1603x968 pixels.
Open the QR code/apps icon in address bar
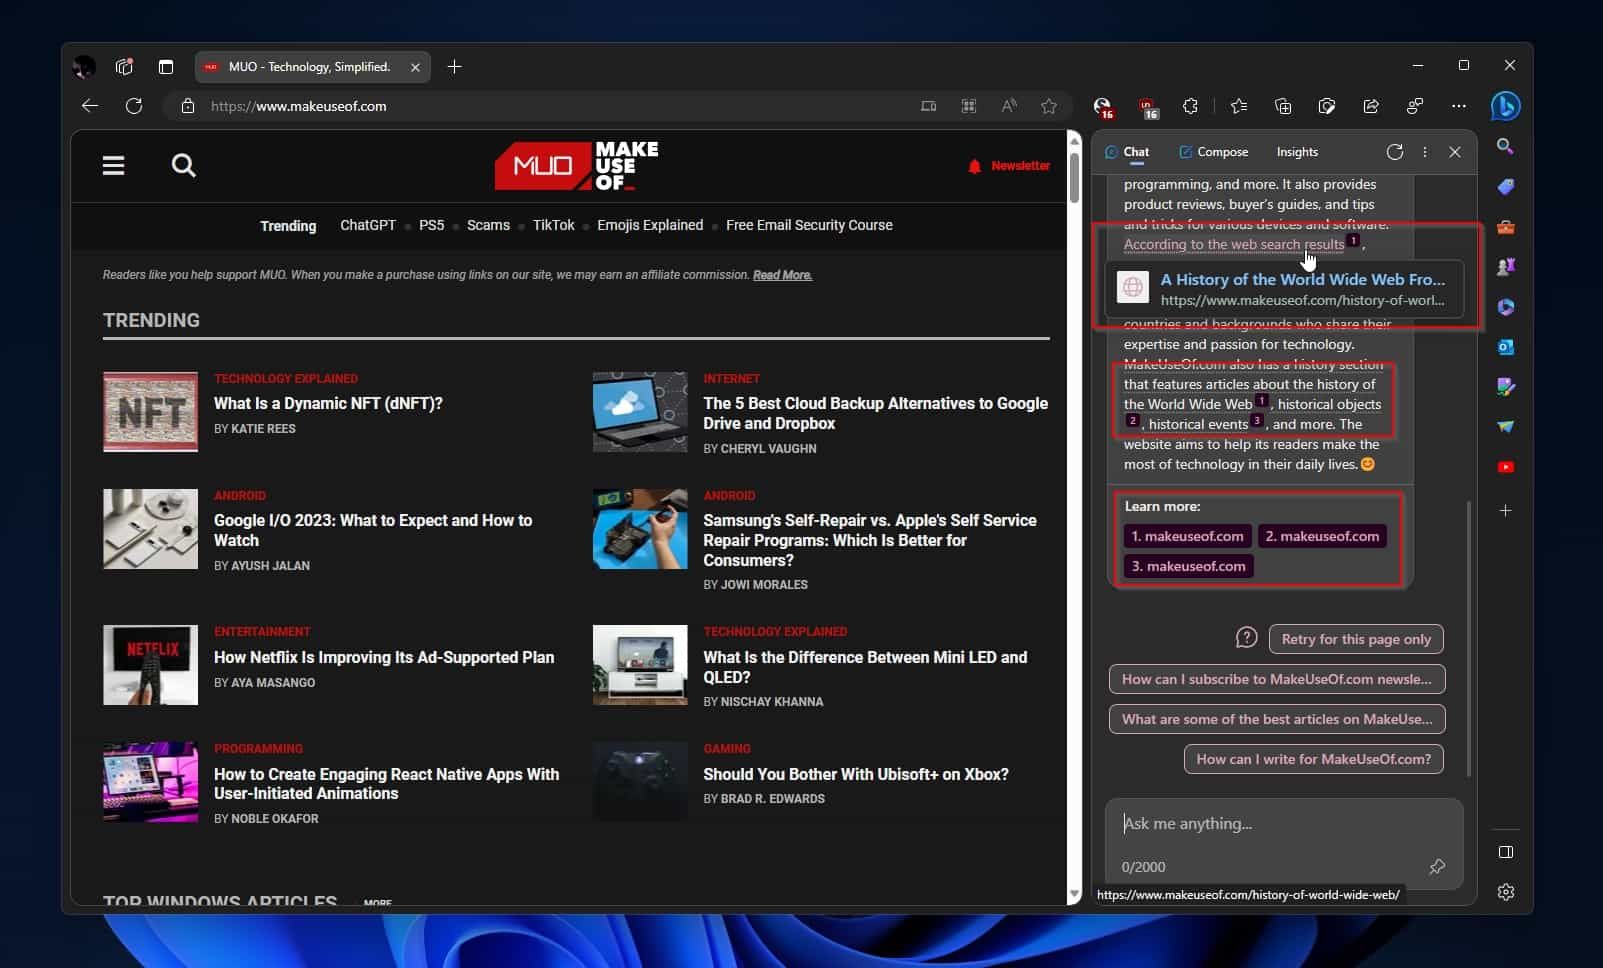click(969, 106)
